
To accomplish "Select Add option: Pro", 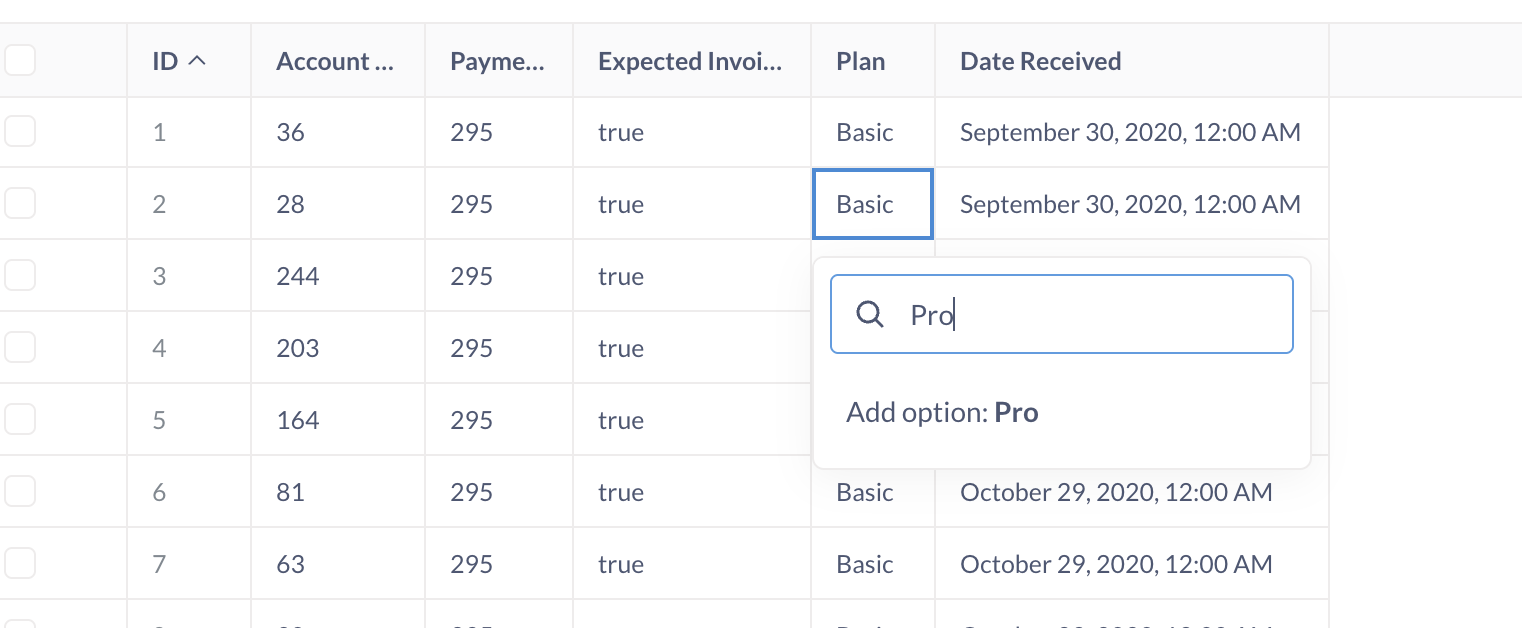I will pyautogui.click(x=942, y=411).
